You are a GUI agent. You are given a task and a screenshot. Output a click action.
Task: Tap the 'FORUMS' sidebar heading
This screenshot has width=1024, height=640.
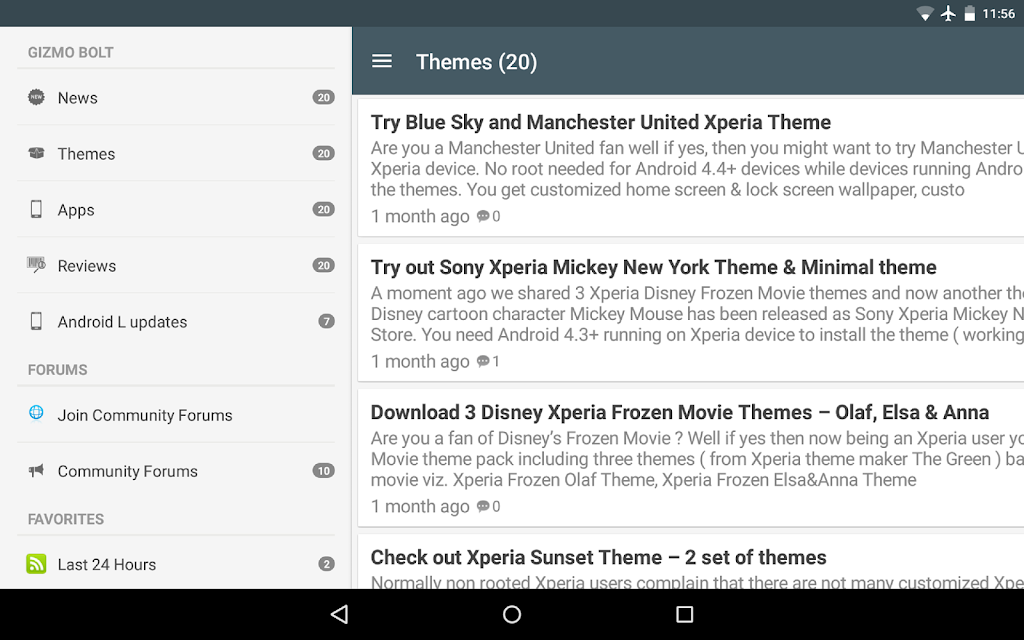(57, 370)
